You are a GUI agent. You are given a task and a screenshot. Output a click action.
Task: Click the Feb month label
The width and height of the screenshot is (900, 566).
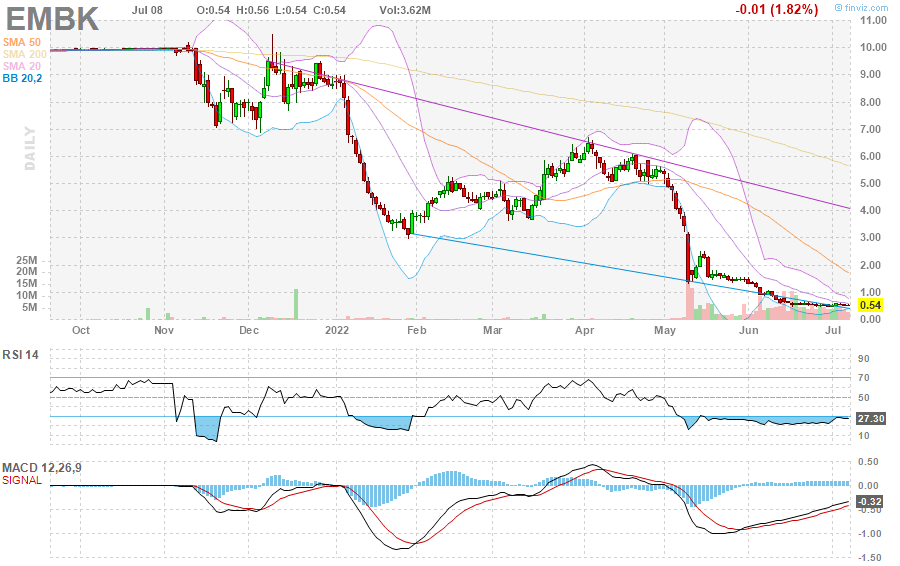coord(417,330)
